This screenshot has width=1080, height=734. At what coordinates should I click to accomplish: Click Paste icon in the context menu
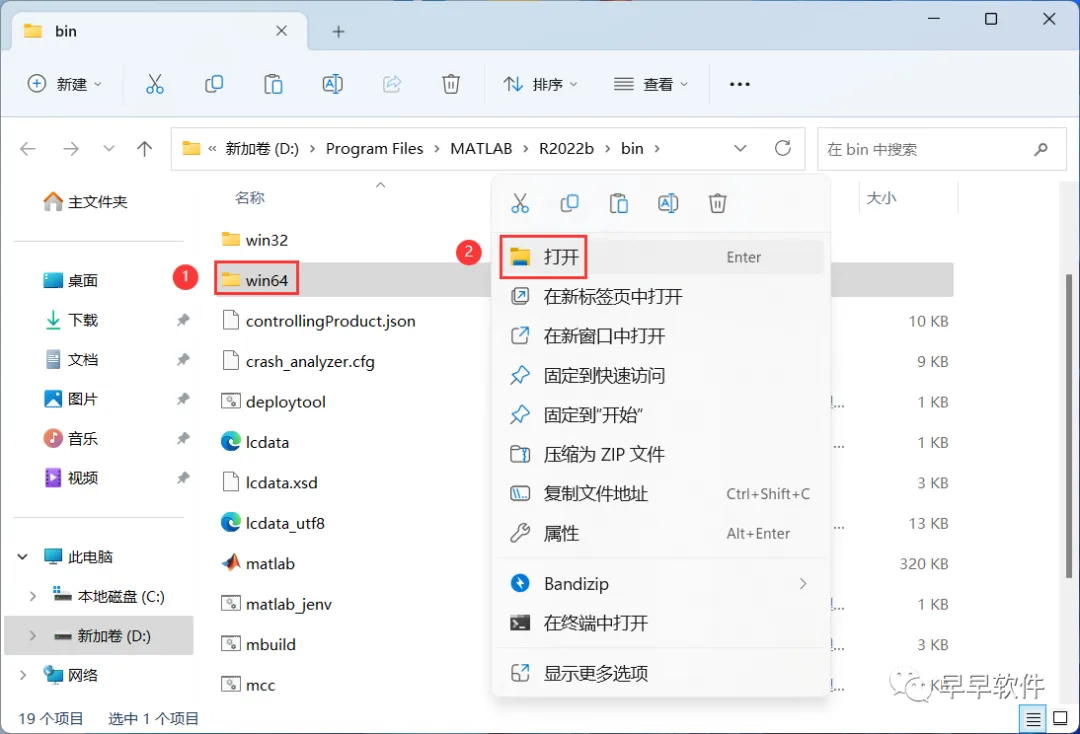pyautogui.click(x=619, y=203)
